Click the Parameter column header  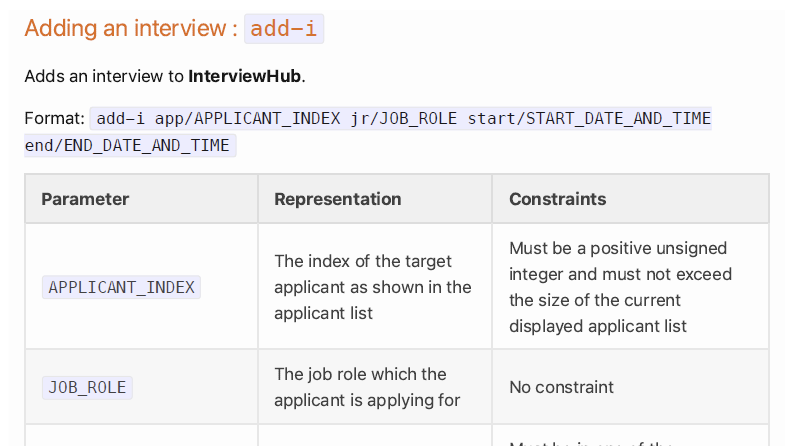142,199
